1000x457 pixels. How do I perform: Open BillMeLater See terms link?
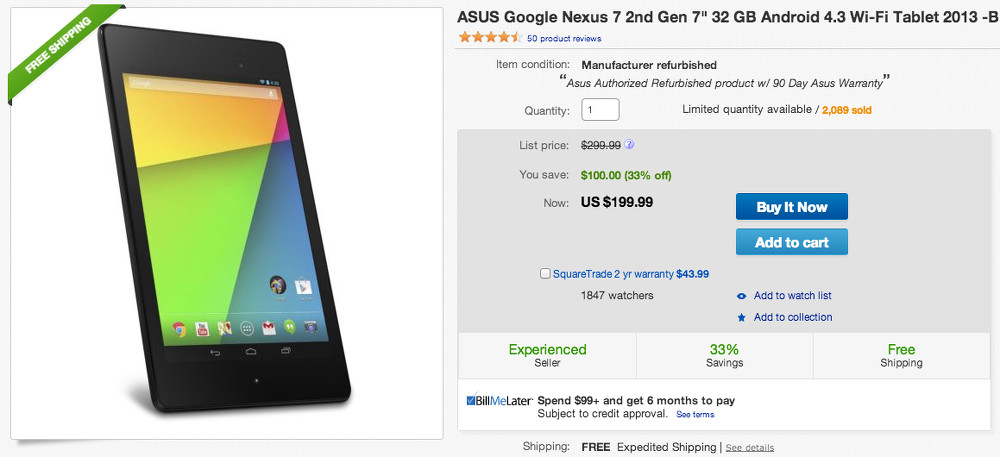point(695,414)
